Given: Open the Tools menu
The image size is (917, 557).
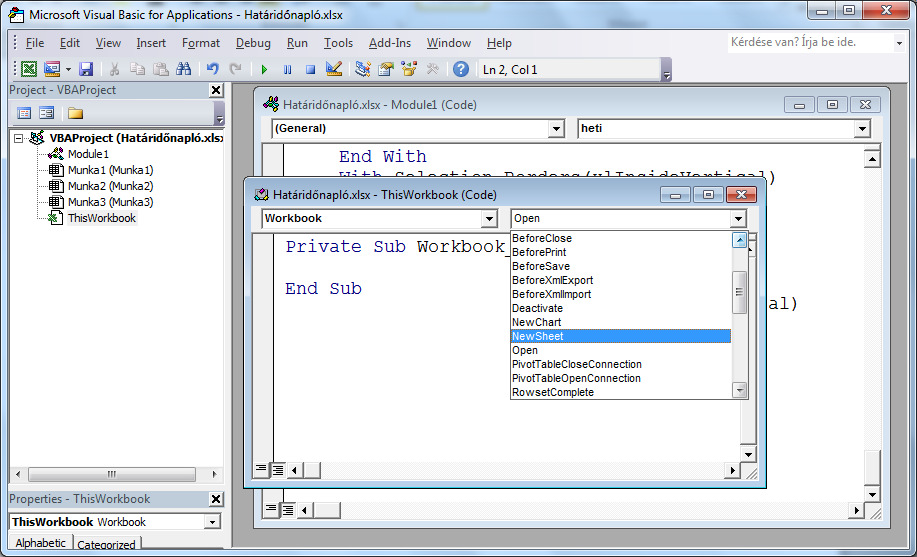Looking at the screenshot, I should point(338,43).
